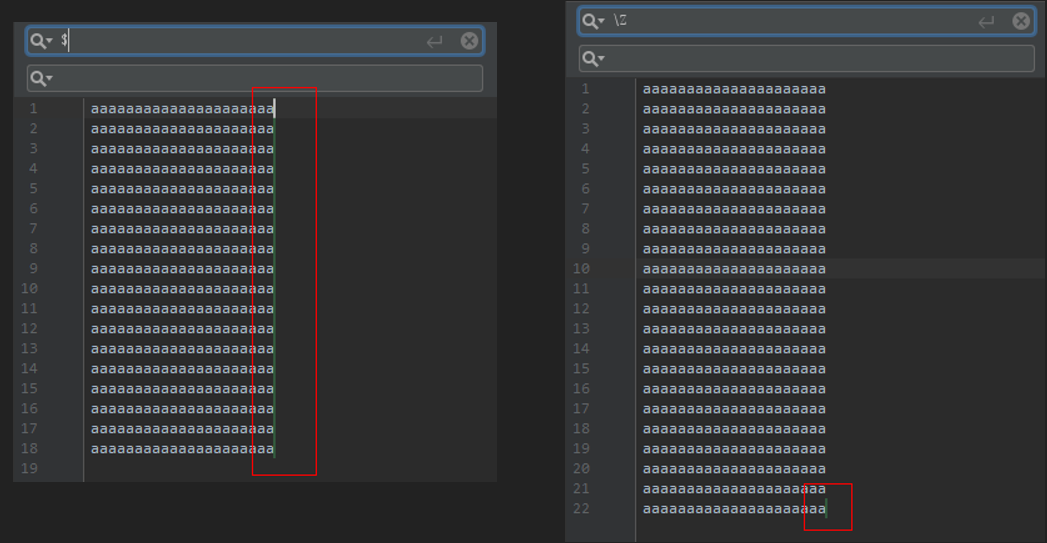Click line number 10 in right editor gutter

pos(582,268)
